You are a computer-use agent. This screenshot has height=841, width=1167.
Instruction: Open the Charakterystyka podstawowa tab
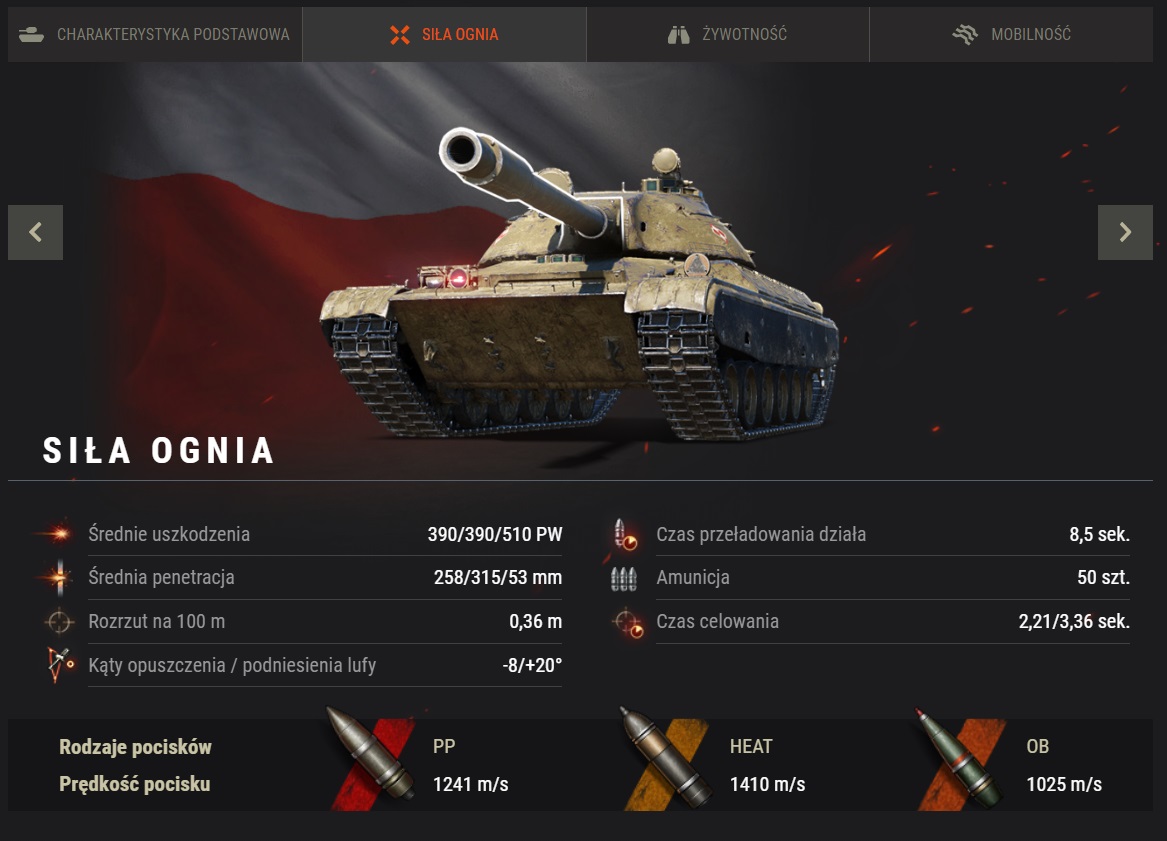click(x=155, y=34)
